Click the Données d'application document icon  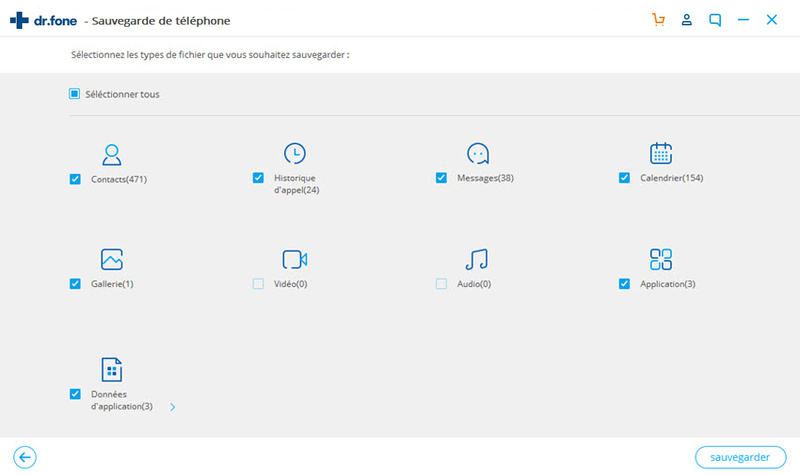point(111,369)
